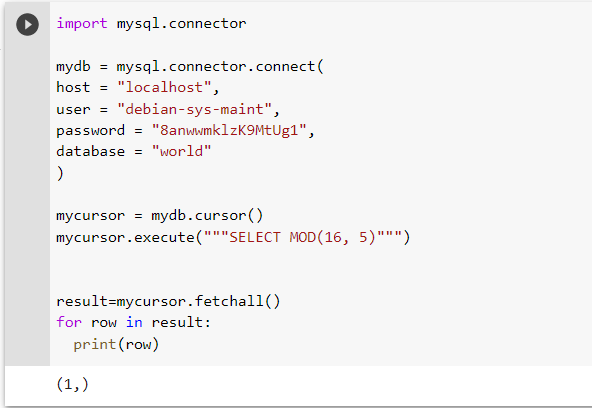Image resolution: width=592 pixels, height=408 pixels.
Task: Click the closing parenthesis of connect call
Action: (x=60, y=174)
